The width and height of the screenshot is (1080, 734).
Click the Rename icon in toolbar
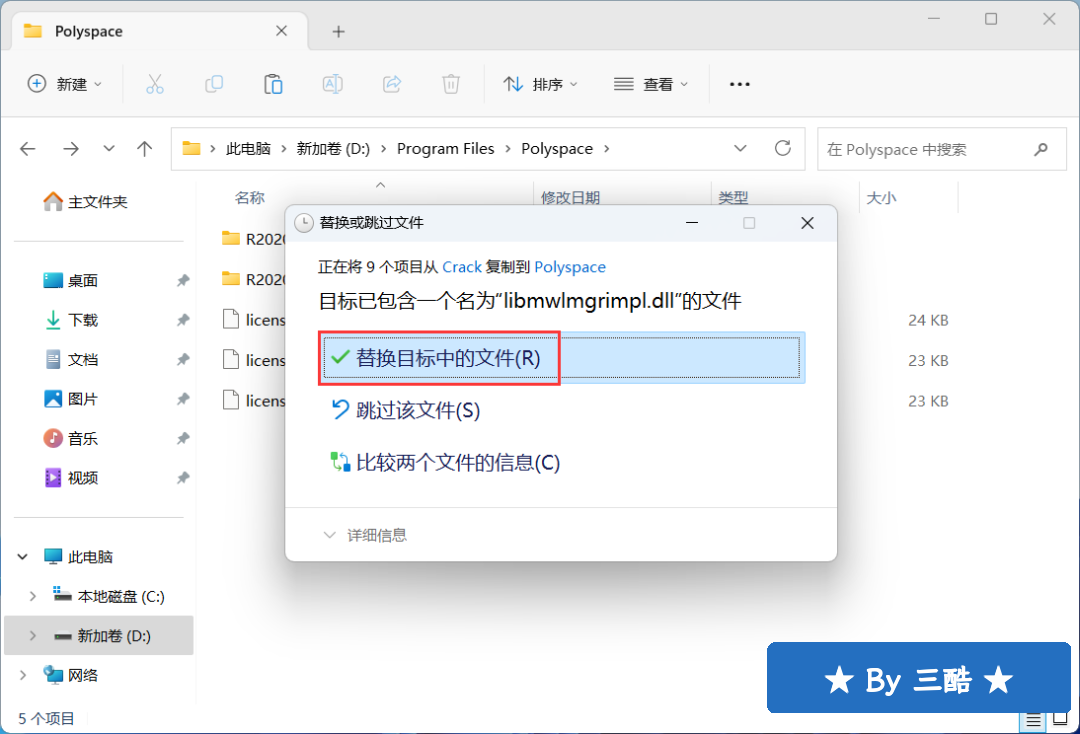pos(333,84)
